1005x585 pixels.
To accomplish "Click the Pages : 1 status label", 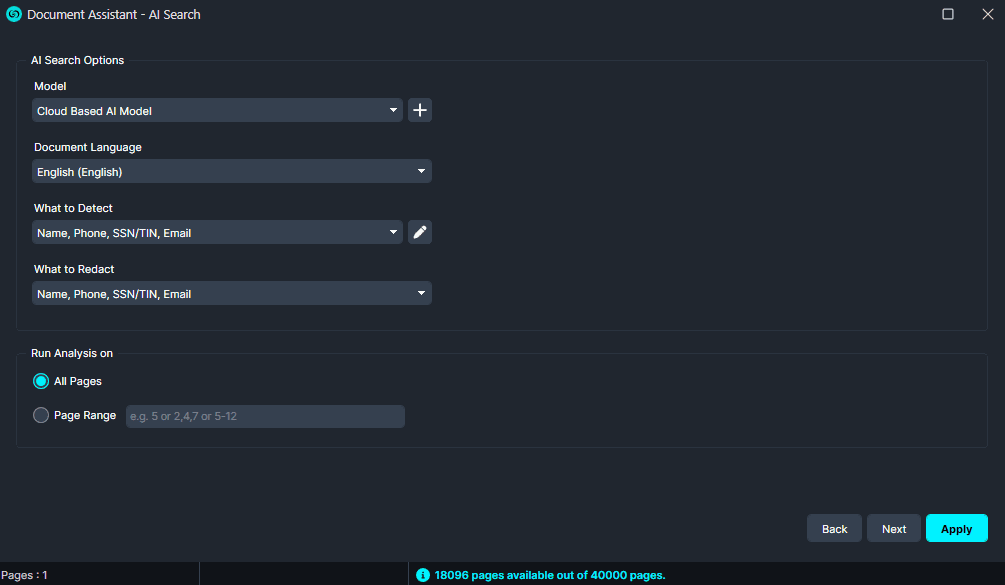I will pyautogui.click(x=25, y=574).
